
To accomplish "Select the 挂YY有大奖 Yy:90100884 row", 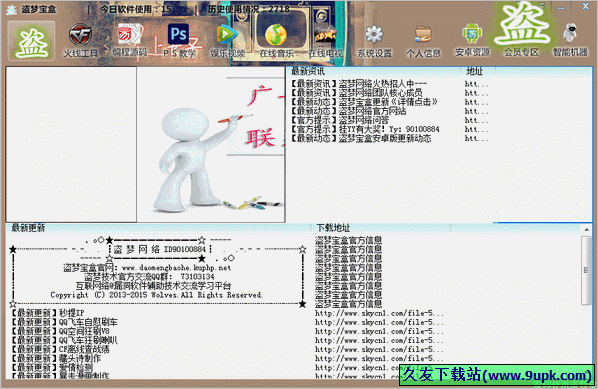I will [x=389, y=129].
